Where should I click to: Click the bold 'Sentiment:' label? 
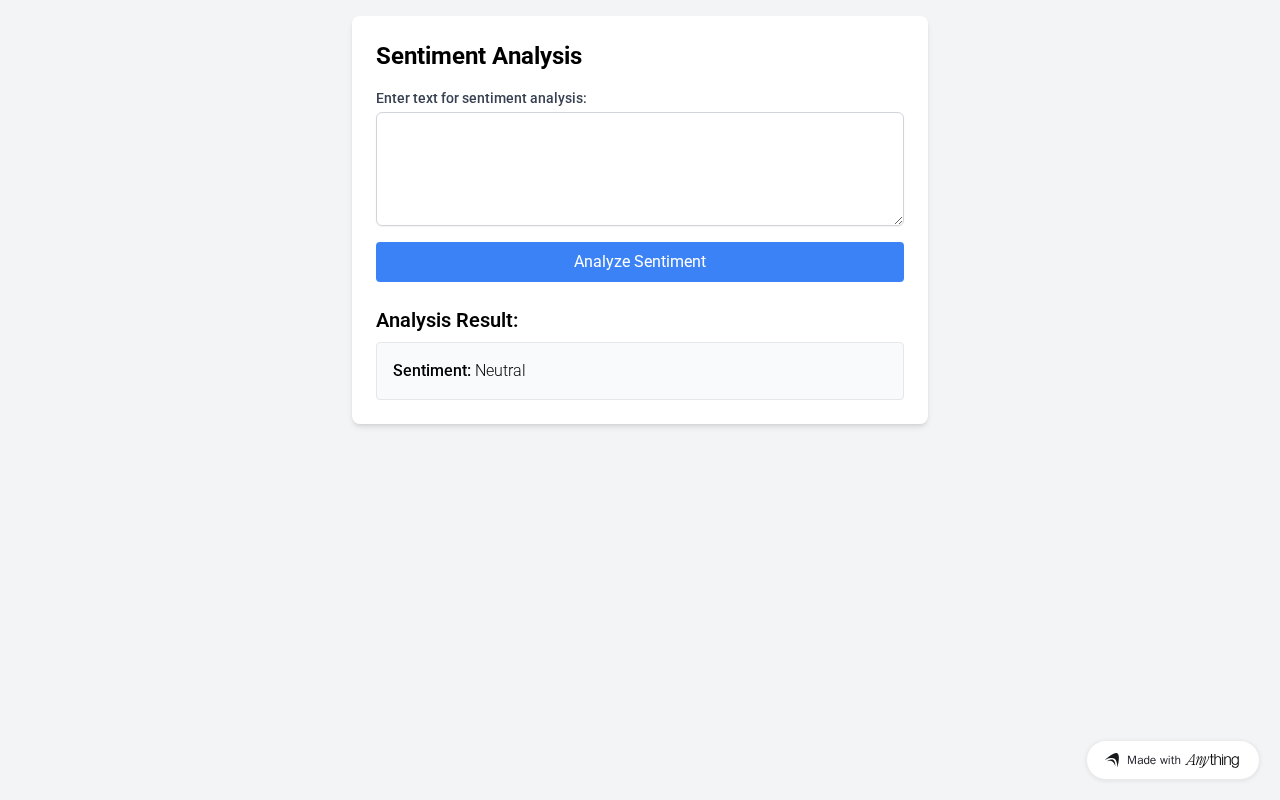432,371
